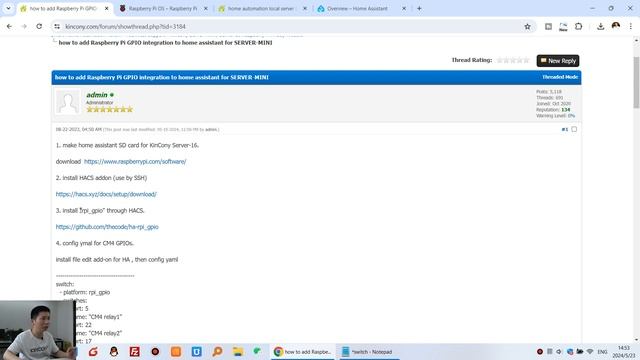Launch FileZilla from the taskbar
Viewport: 640px width, 360px height.
(x=134, y=351)
